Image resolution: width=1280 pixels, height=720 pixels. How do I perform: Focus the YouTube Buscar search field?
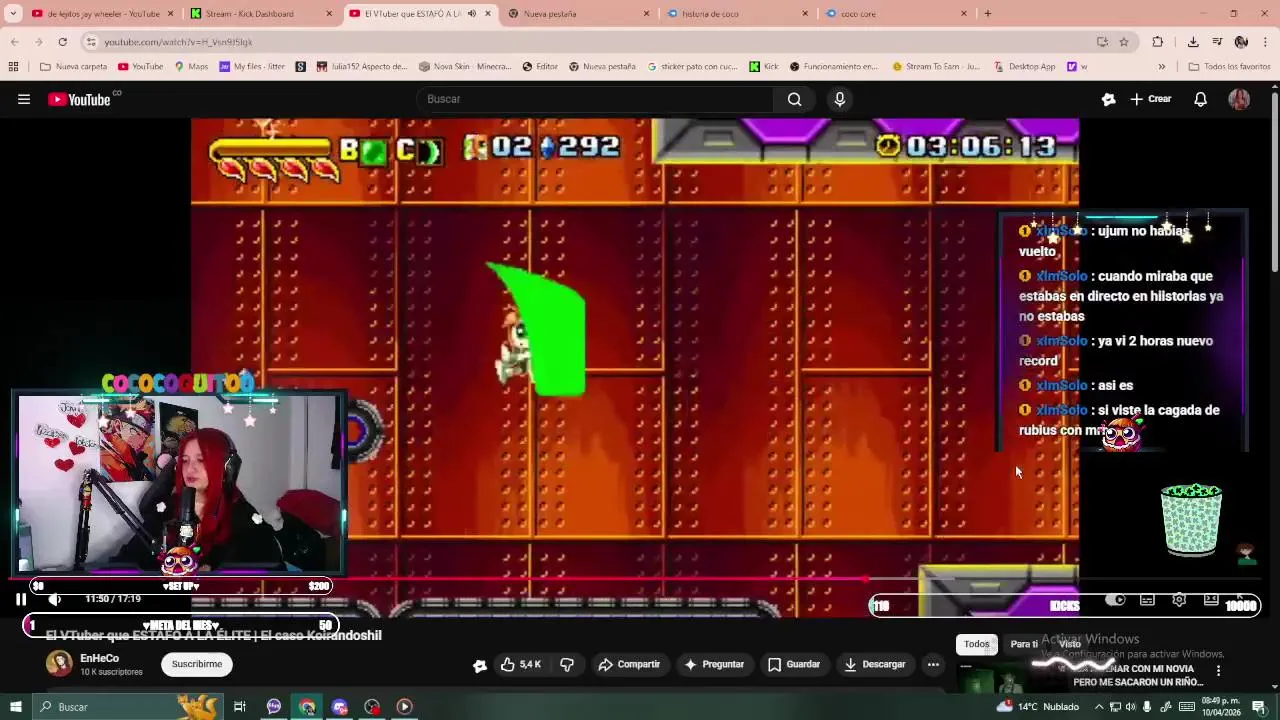595,99
